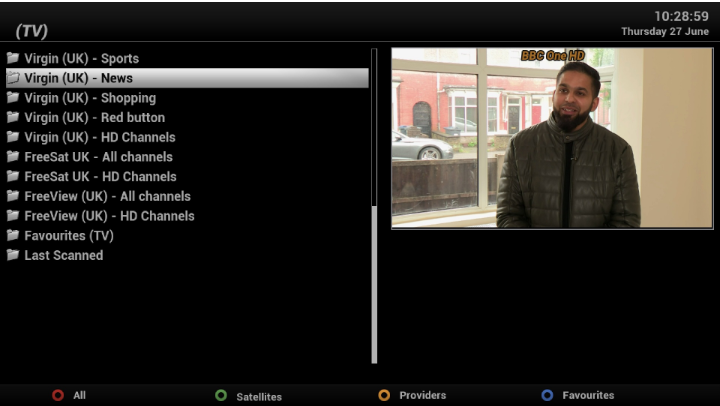Click folder icon beside Virgin (UK) - HD Channels
Viewport: 720px width, 406px height.
coord(13,137)
